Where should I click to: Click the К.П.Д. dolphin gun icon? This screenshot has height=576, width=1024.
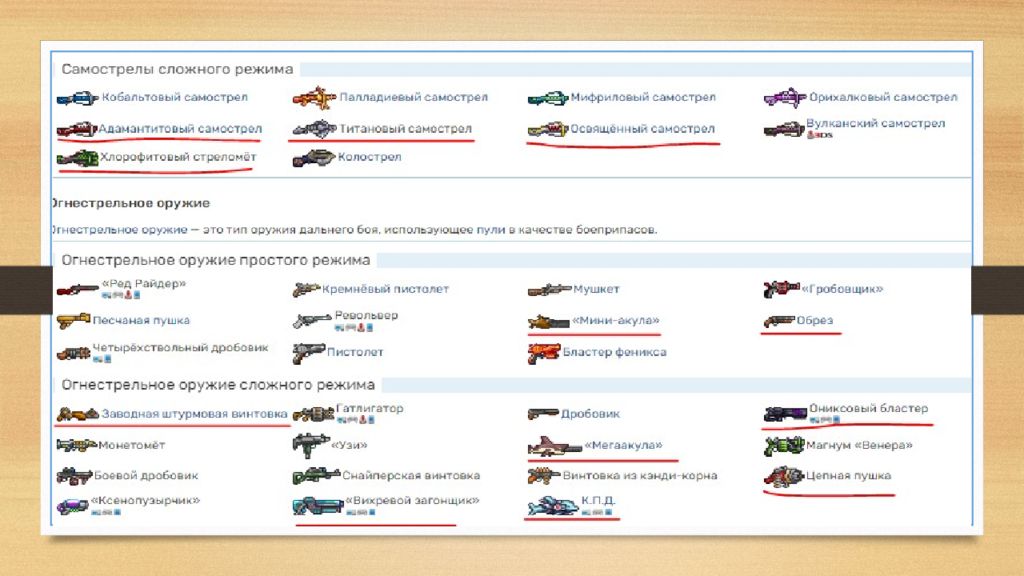click(553, 506)
